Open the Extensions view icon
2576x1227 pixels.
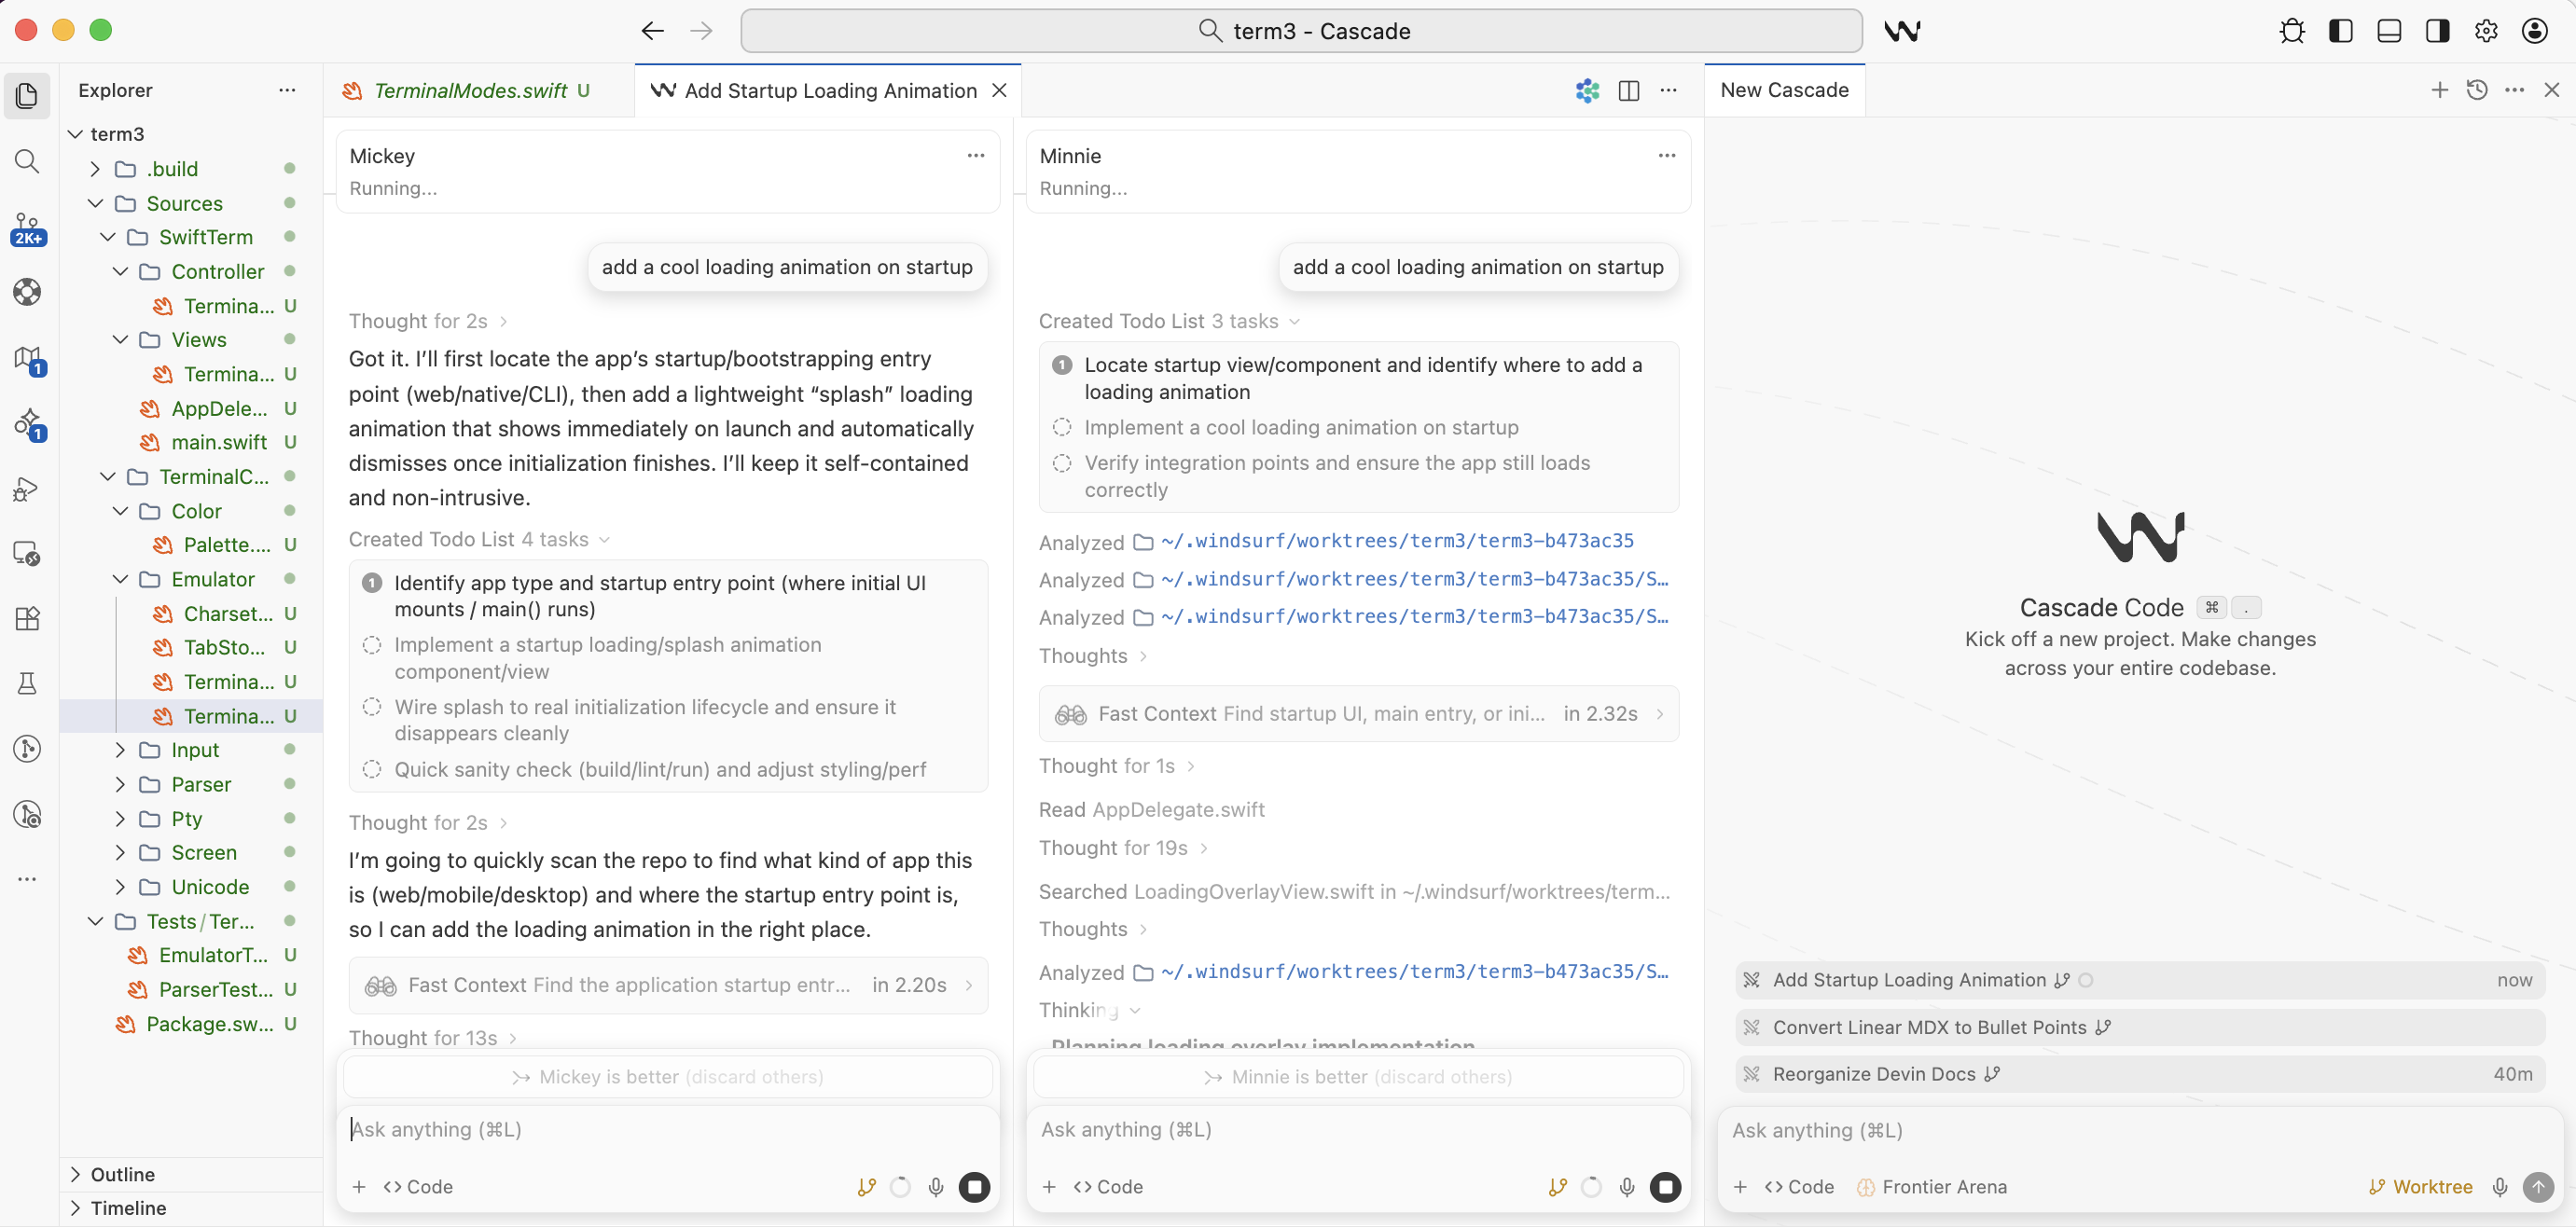coord(27,618)
